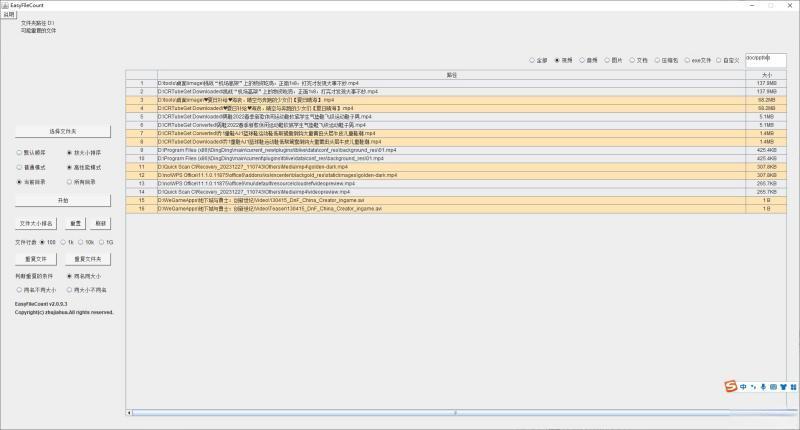This screenshot has width=800, height=430.
Task: Select the 自定义 file type filter
Action: point(728,60)
